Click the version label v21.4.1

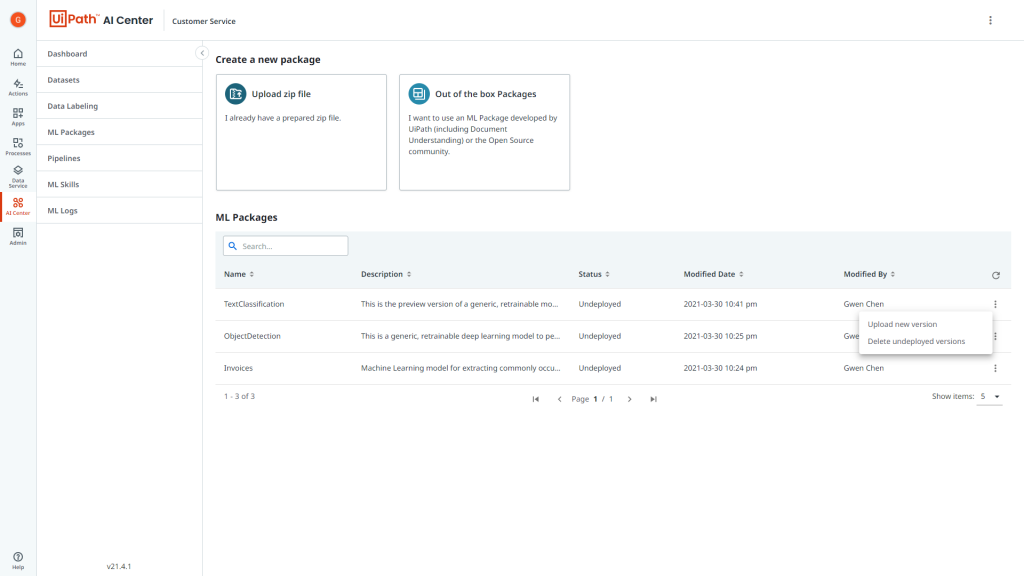(119, 566)
